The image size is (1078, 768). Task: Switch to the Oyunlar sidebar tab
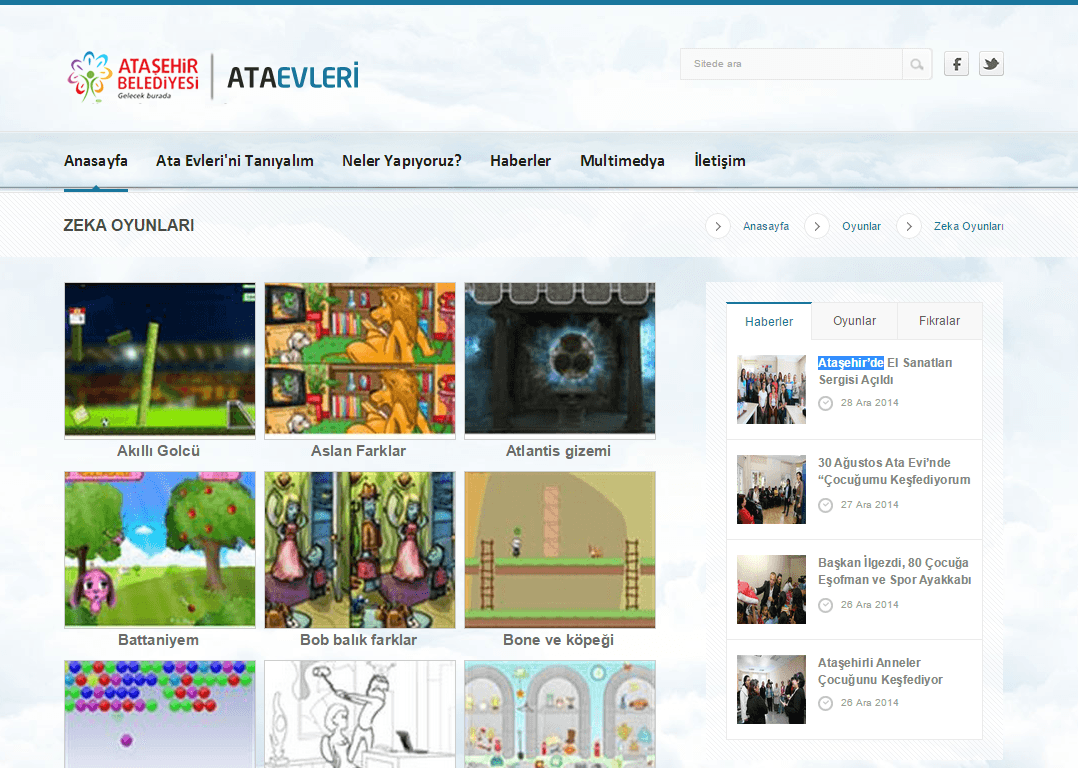(854, 321)
